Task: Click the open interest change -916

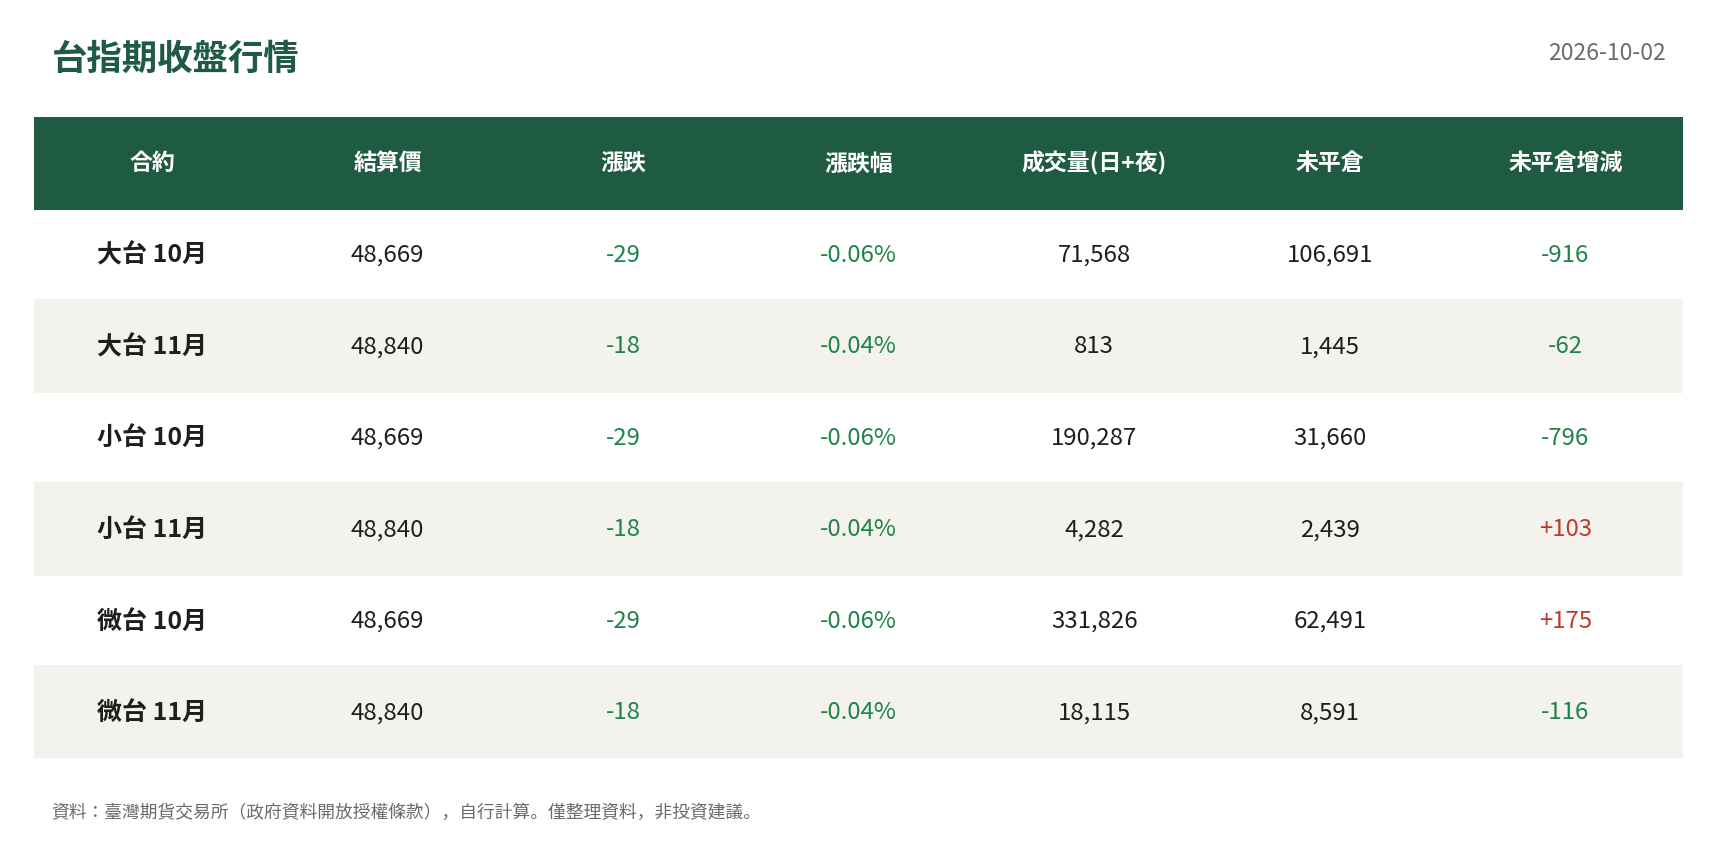Action: coord(1565,254)
